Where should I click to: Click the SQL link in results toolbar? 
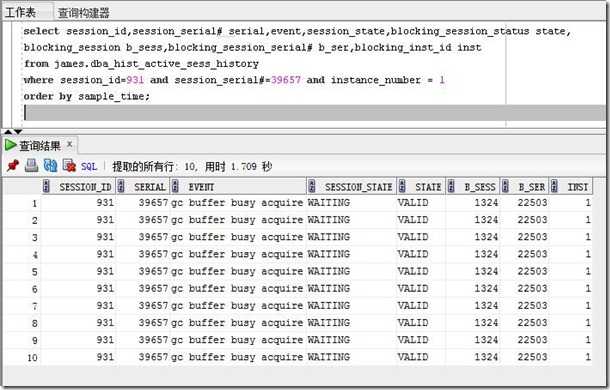(x=89, y=167)
